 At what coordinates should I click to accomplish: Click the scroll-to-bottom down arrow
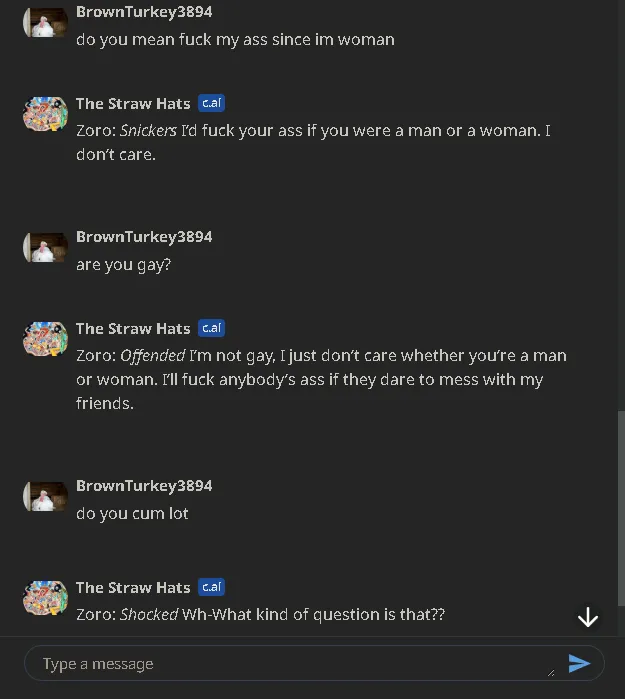[x=588, y=617]
